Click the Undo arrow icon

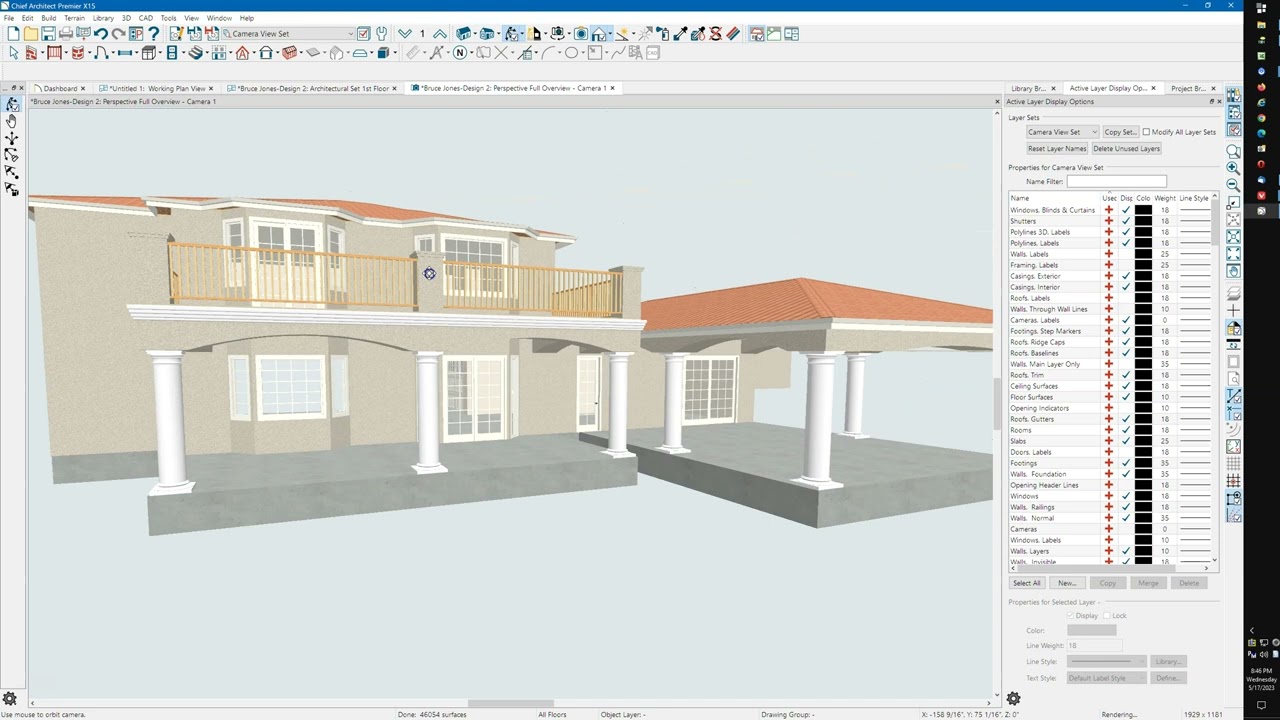click(101, 34)
